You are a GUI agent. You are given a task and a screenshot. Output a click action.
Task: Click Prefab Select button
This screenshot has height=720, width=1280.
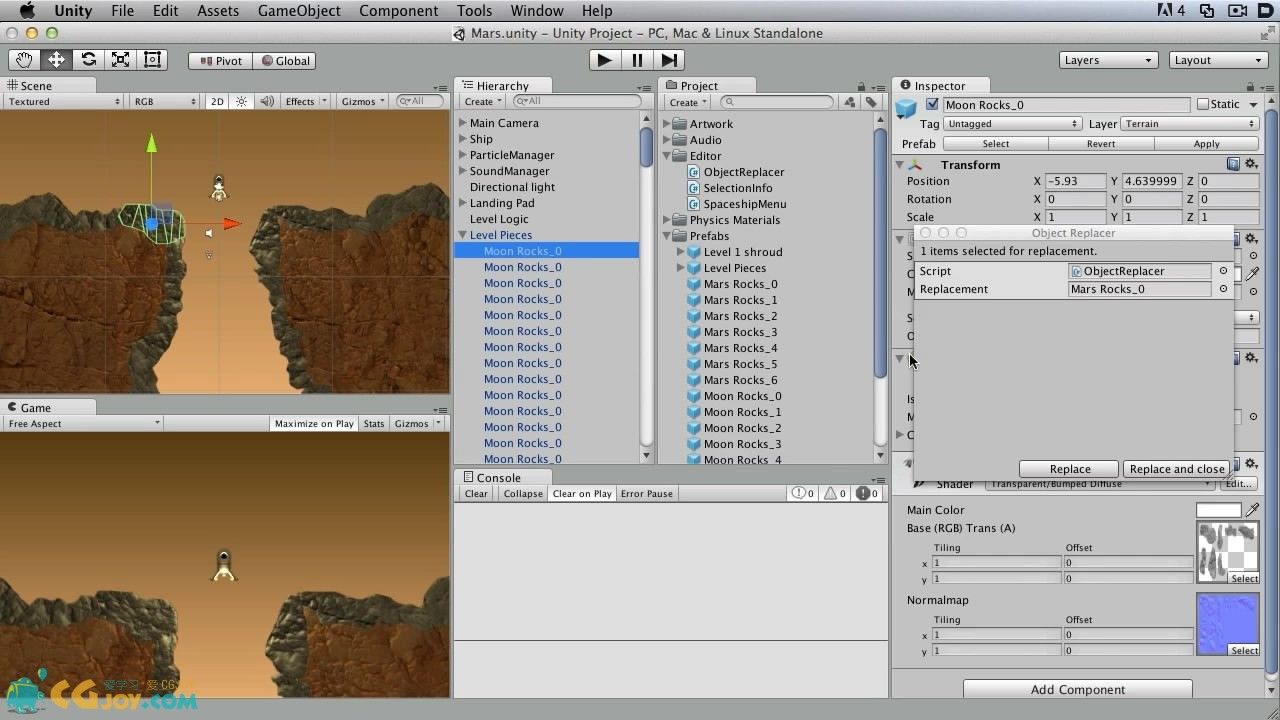(996, 144)
